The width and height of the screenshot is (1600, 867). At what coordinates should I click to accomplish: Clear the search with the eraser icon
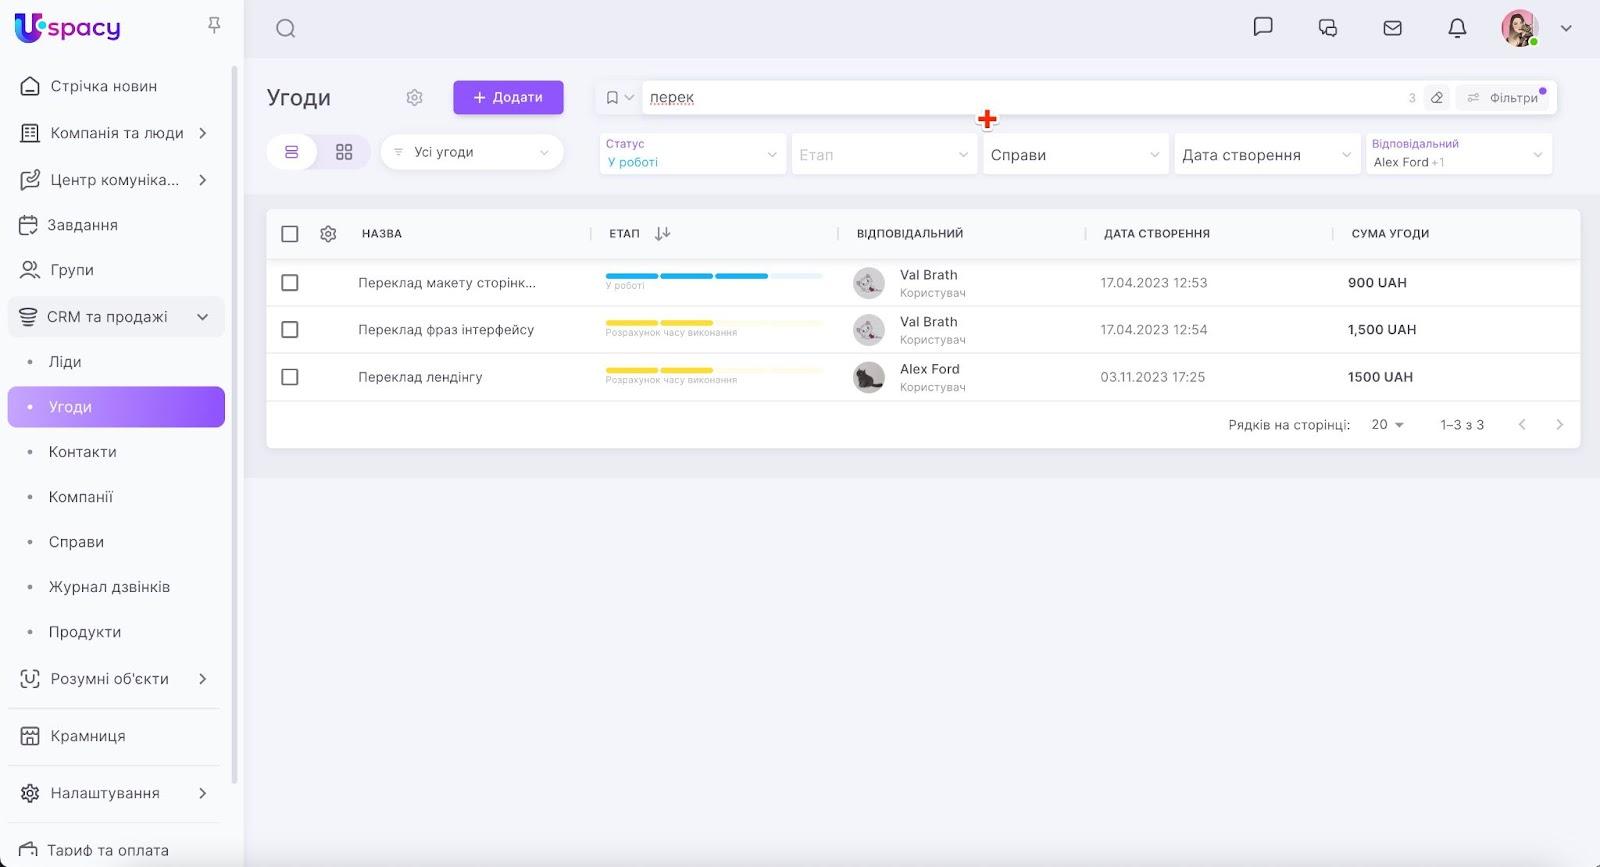click(x=1437, y=98)
